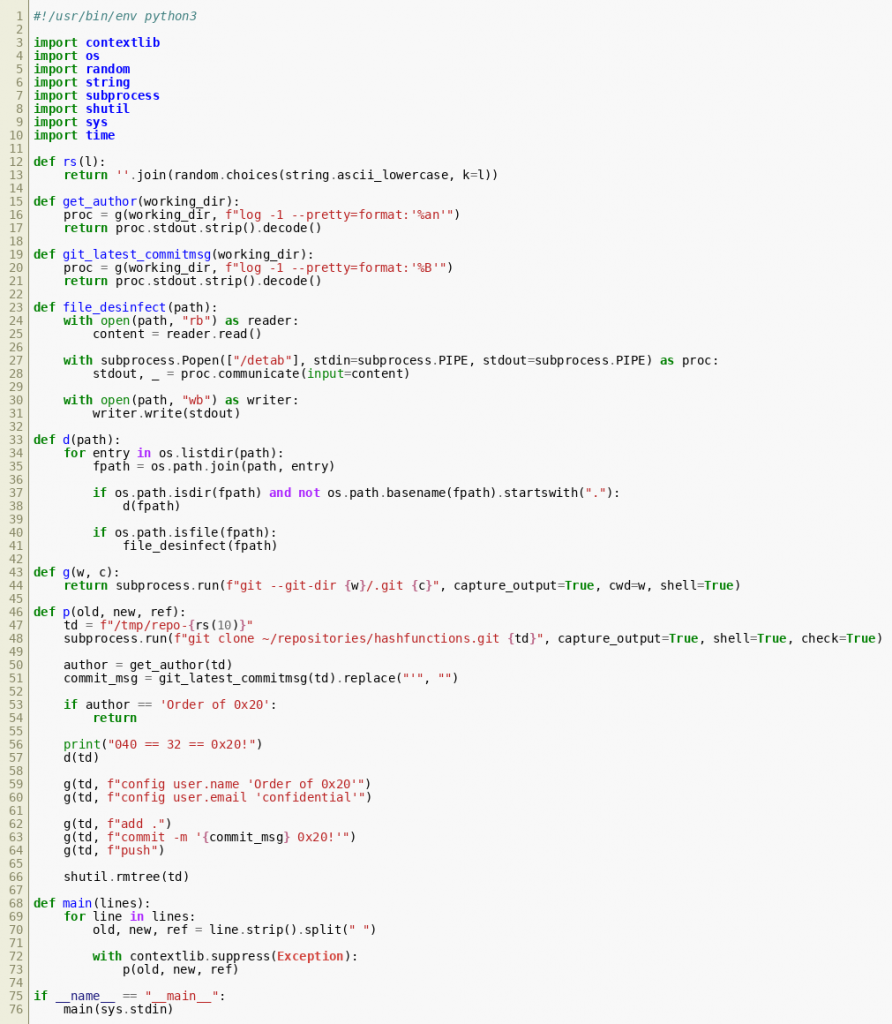Click the python3 shebang comment
Viewport: 892px width, 1024px height.
click(x=121, y=16)
